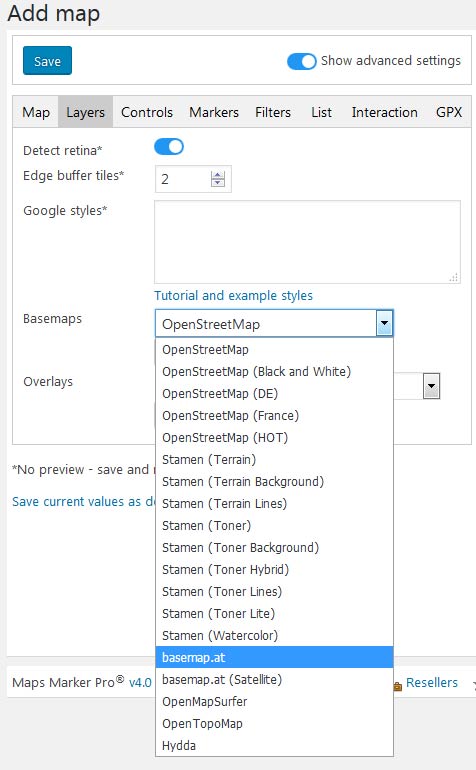Viewport: 476px width, 770px height.
Task: Pick OpenTopoMap from the dropdown list
Action: click(274, 723)
